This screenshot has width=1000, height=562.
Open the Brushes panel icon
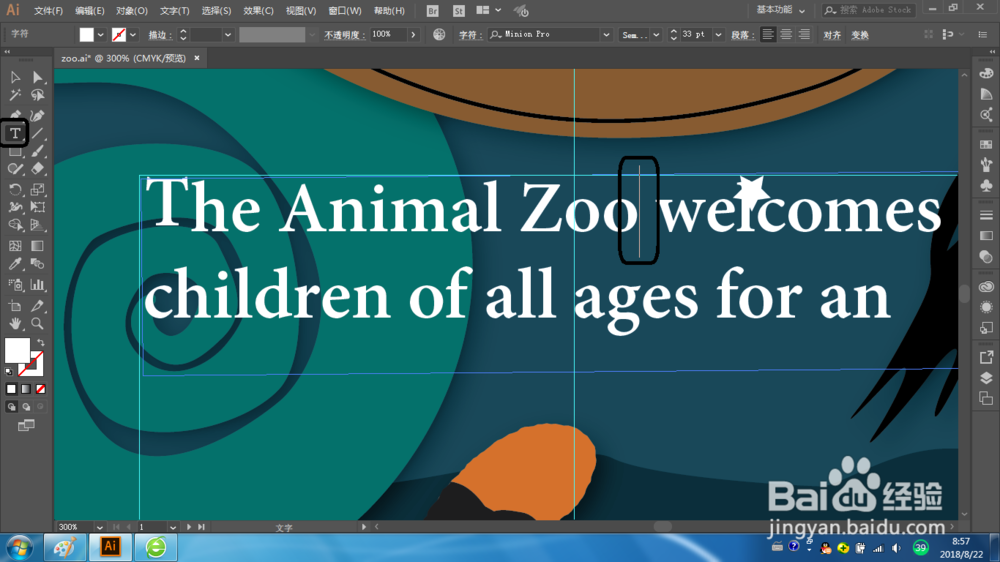(986, 165)
